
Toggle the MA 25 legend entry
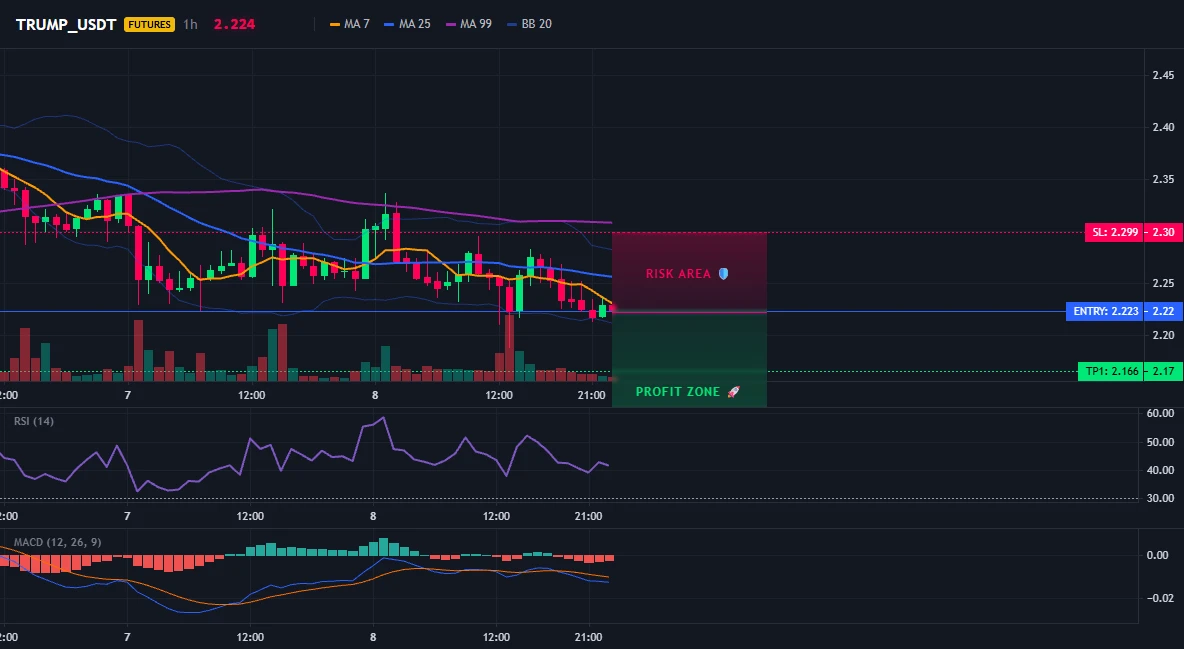407,24
